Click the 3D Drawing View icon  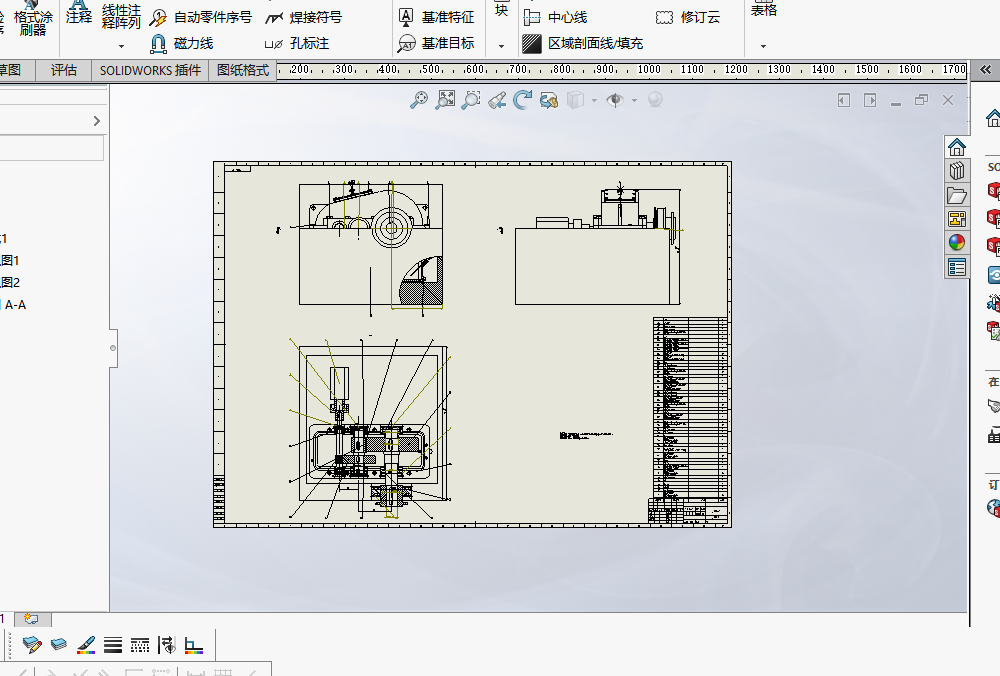(x=548, y=100)
